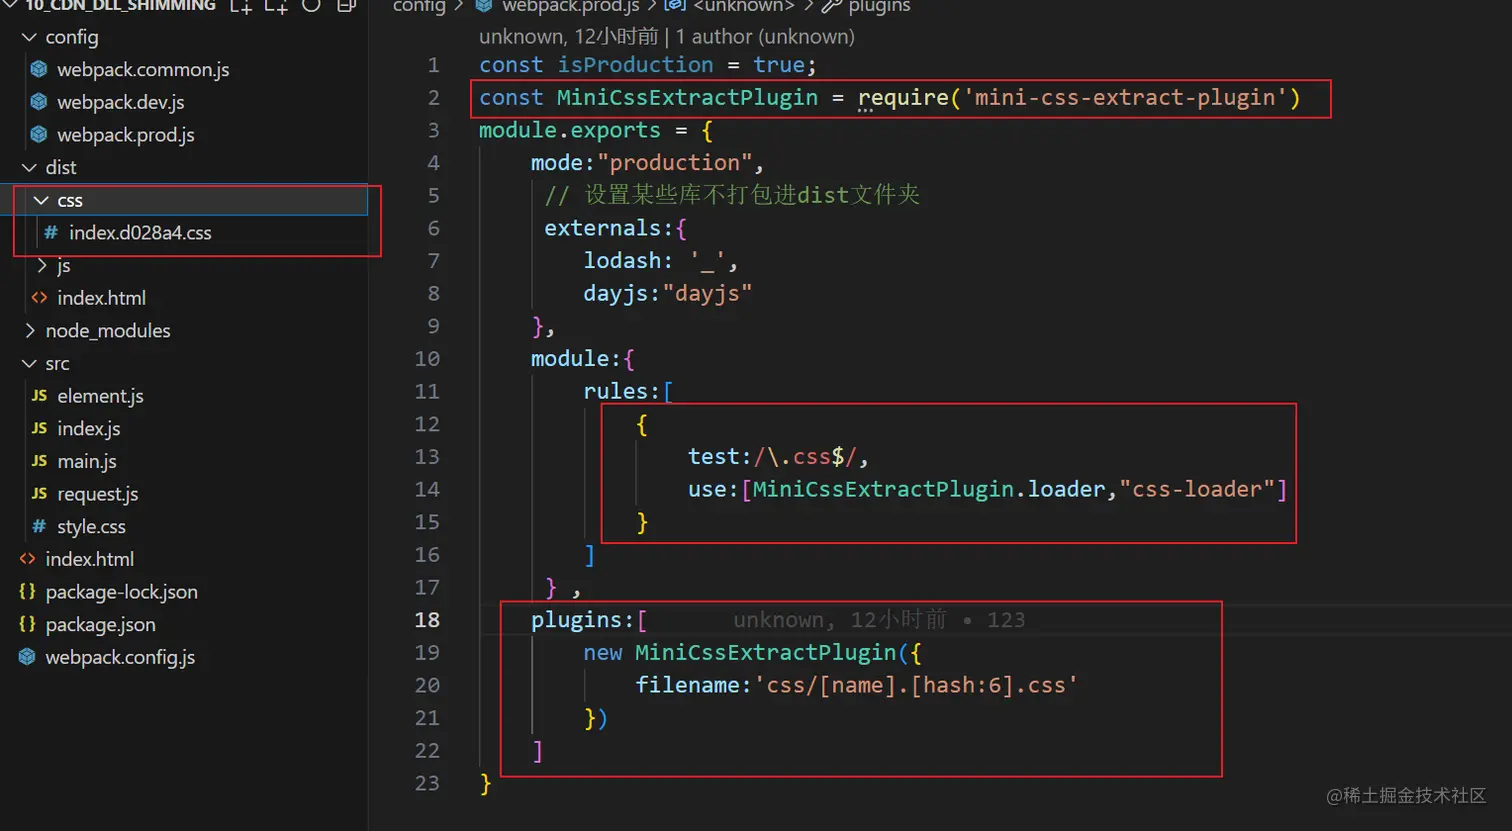This screenshot has height=831, width=1512.
Task: Collapse the dist folder
Action: pos(29,167)
